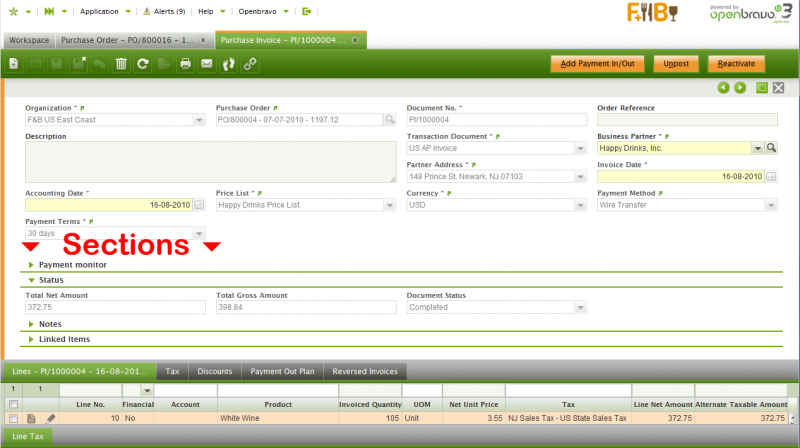Viewport: 800px width, 448px height.
Task: Expand the Payment monitor section
Action: point(32,265)
